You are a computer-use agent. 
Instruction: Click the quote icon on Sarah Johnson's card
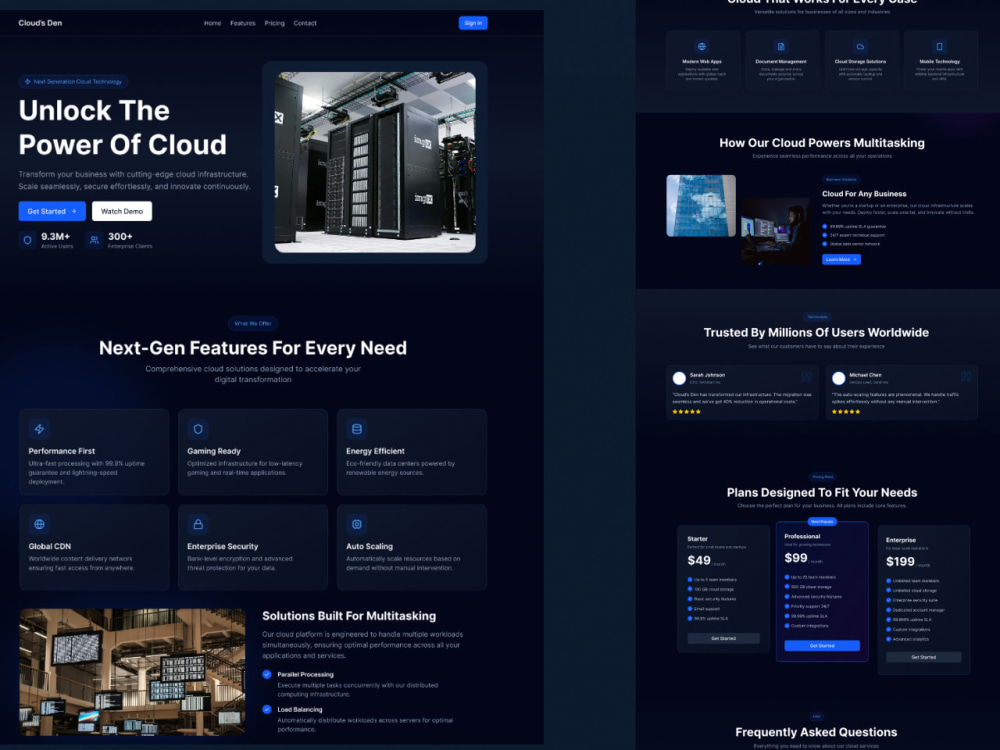tap(807, 377)
